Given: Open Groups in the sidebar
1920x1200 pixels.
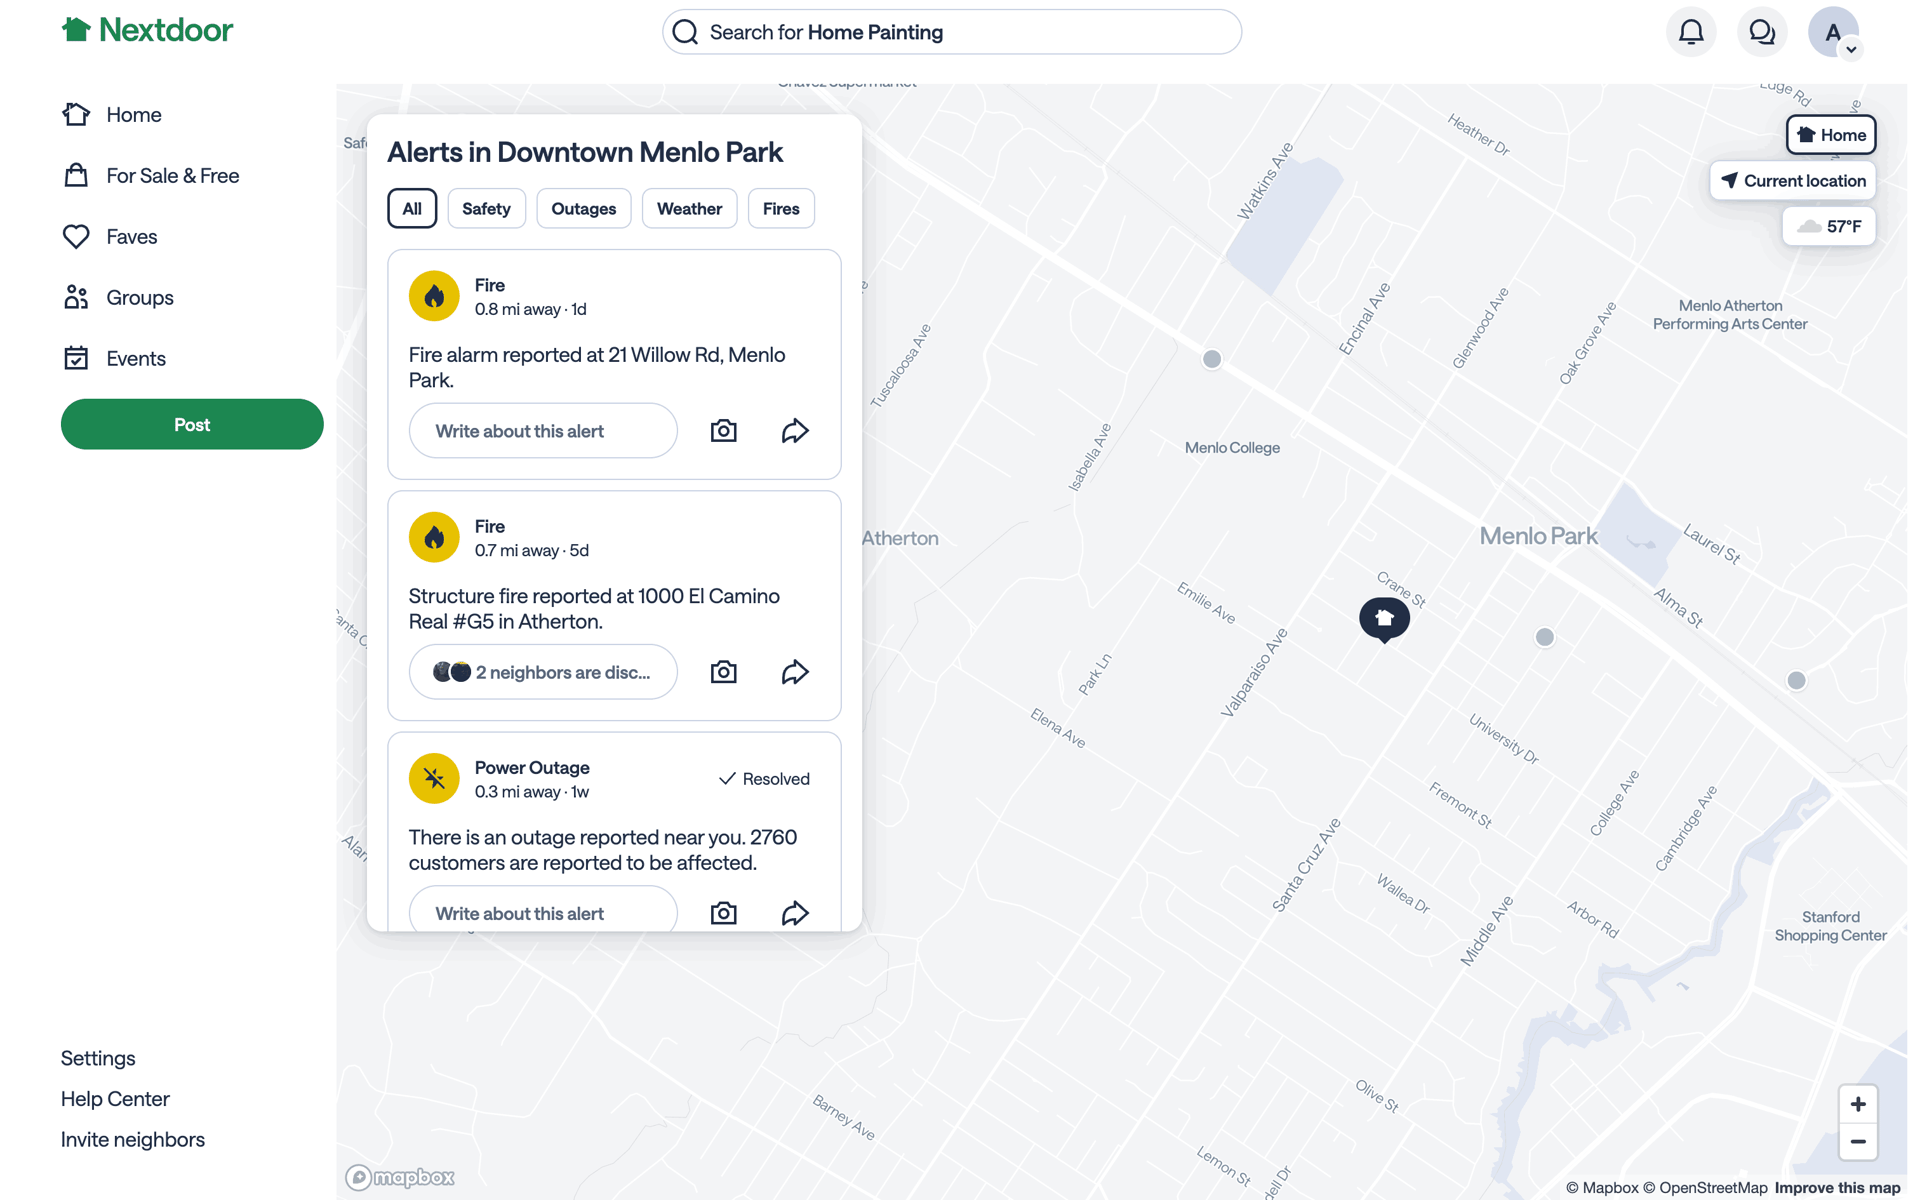Looking at the screenshot, I should pos(117,298).
